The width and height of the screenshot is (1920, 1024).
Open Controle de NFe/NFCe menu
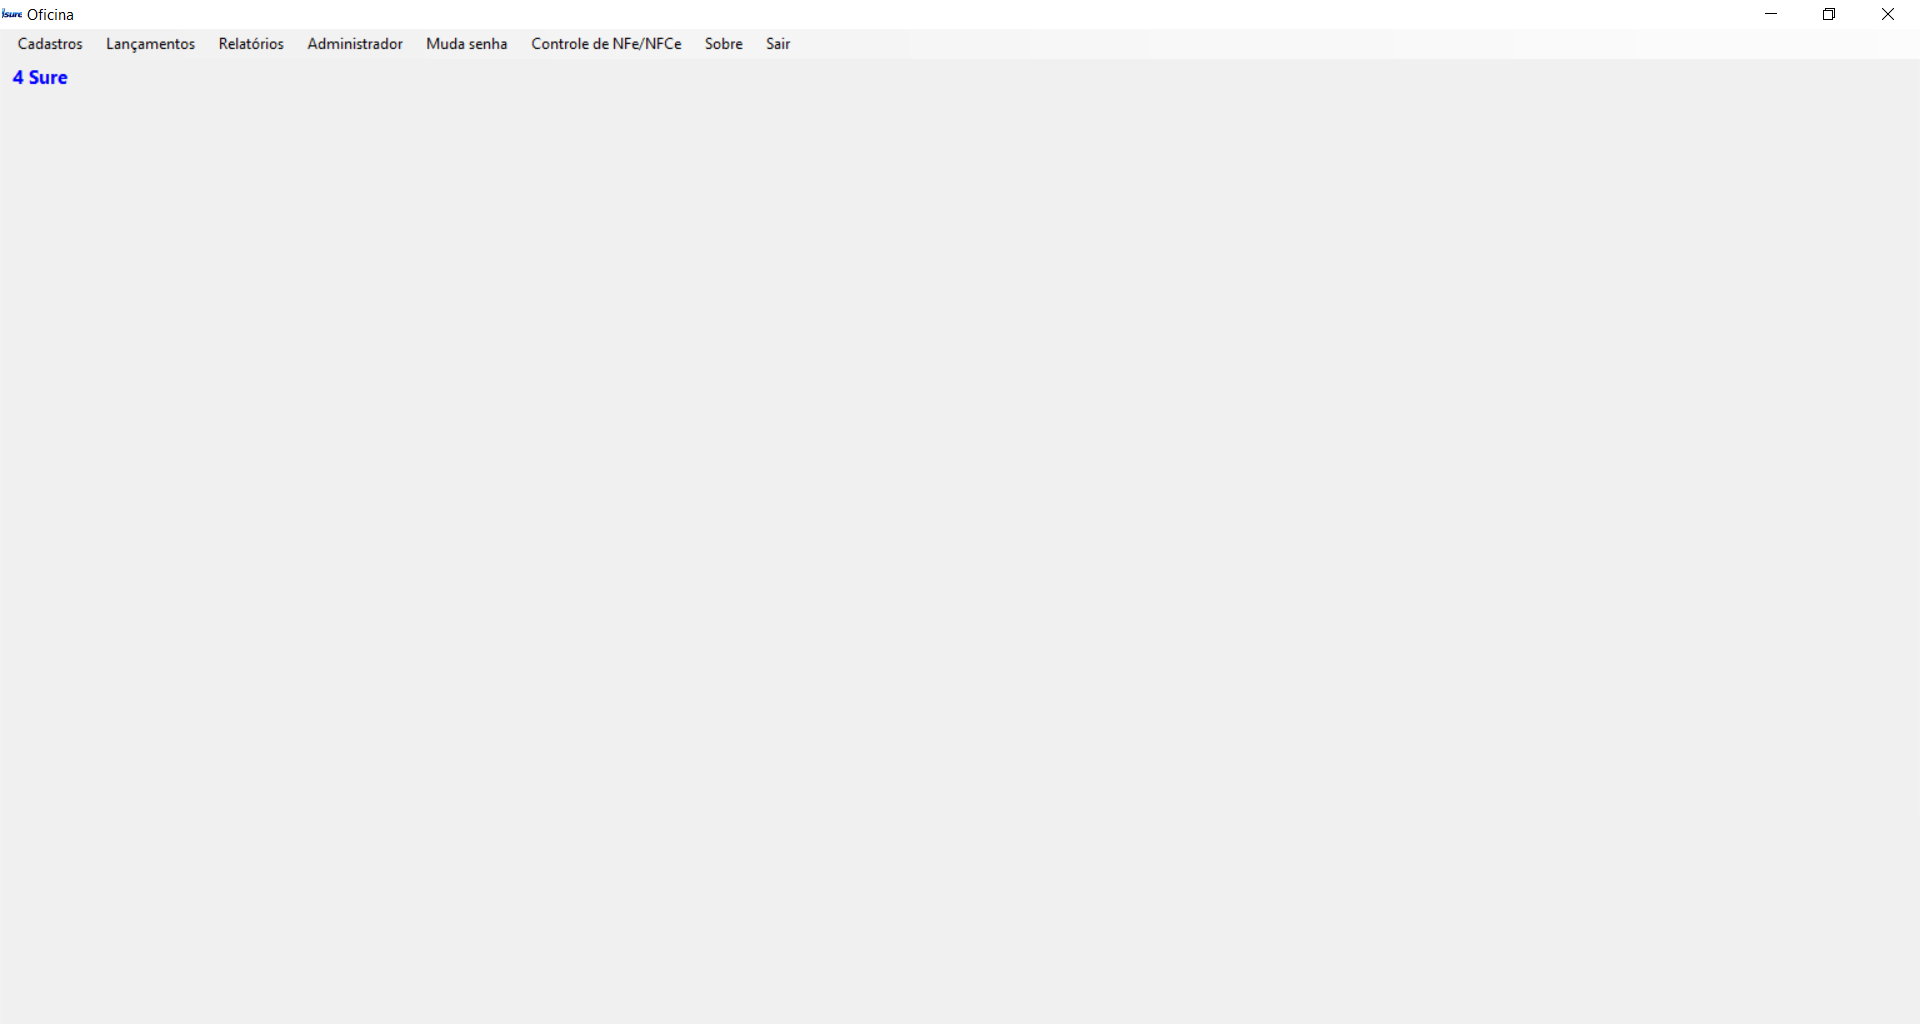tap(606, 44)
